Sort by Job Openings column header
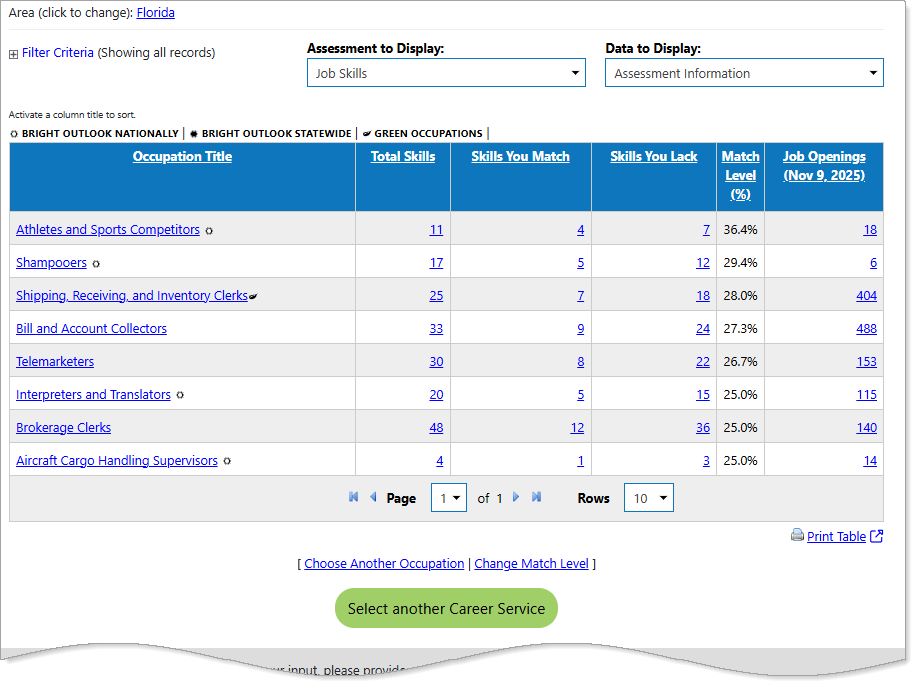The width and height of the screenshot is (916, 687). tap(824, 166)
